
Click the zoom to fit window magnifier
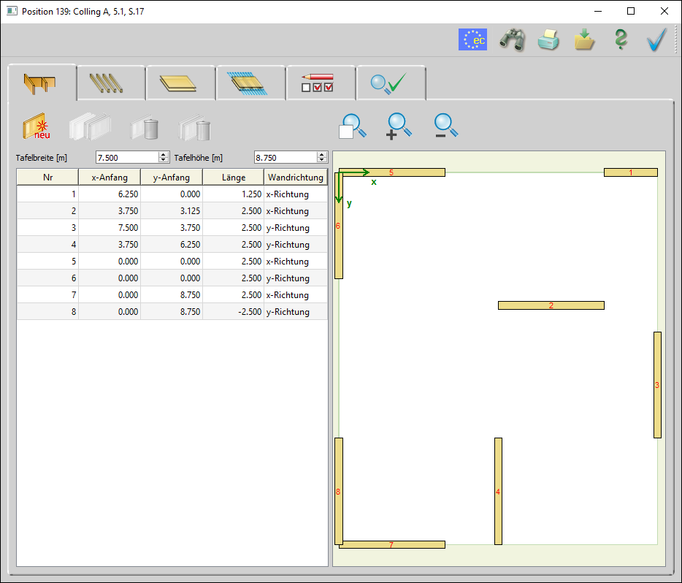tap(353, 125)
